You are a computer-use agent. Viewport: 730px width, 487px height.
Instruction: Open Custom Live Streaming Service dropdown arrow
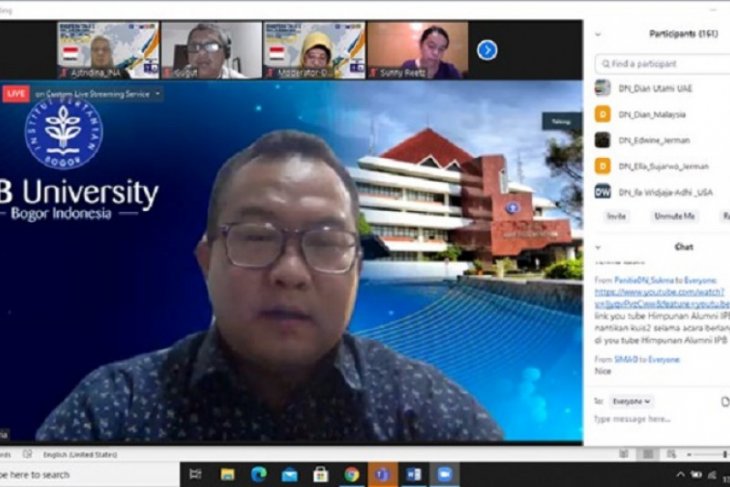pyautogui.click(x=157, y=94)
